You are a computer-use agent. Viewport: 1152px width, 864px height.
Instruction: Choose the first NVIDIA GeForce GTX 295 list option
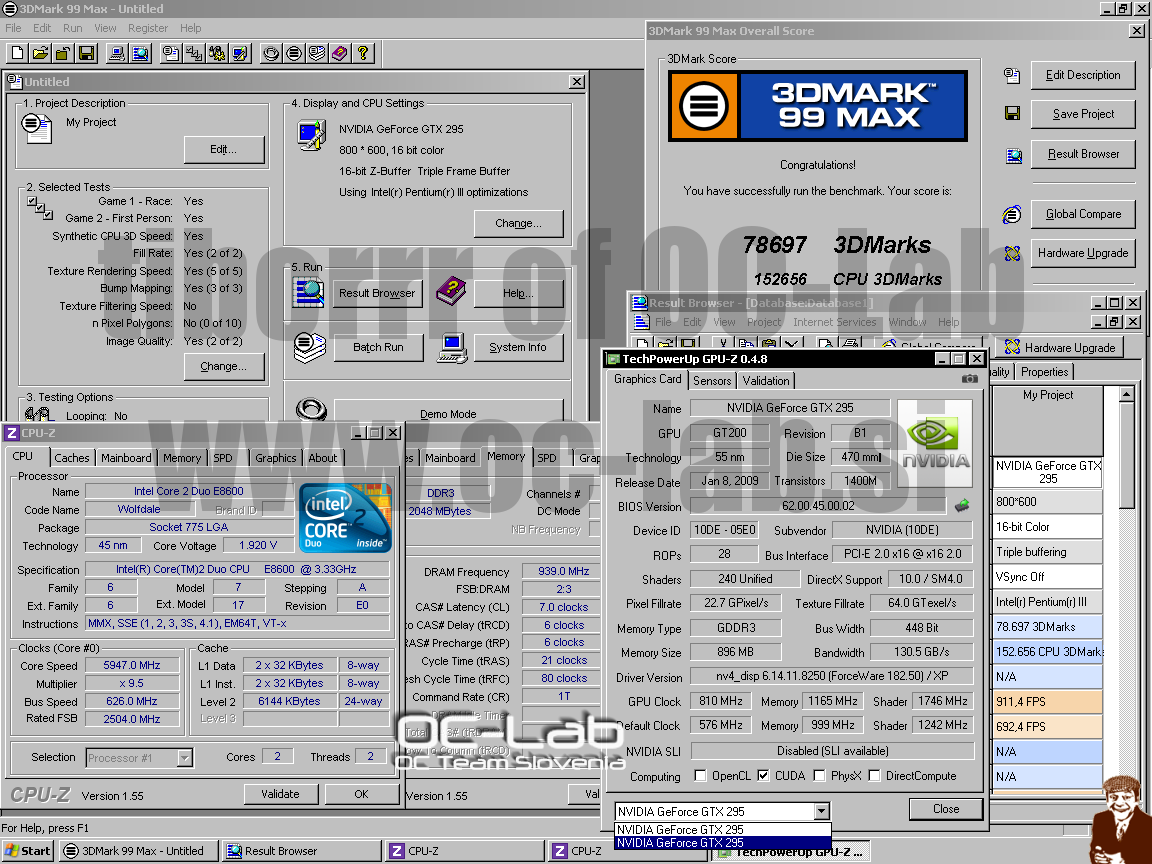pyautogui.click(x=723, y=829)
